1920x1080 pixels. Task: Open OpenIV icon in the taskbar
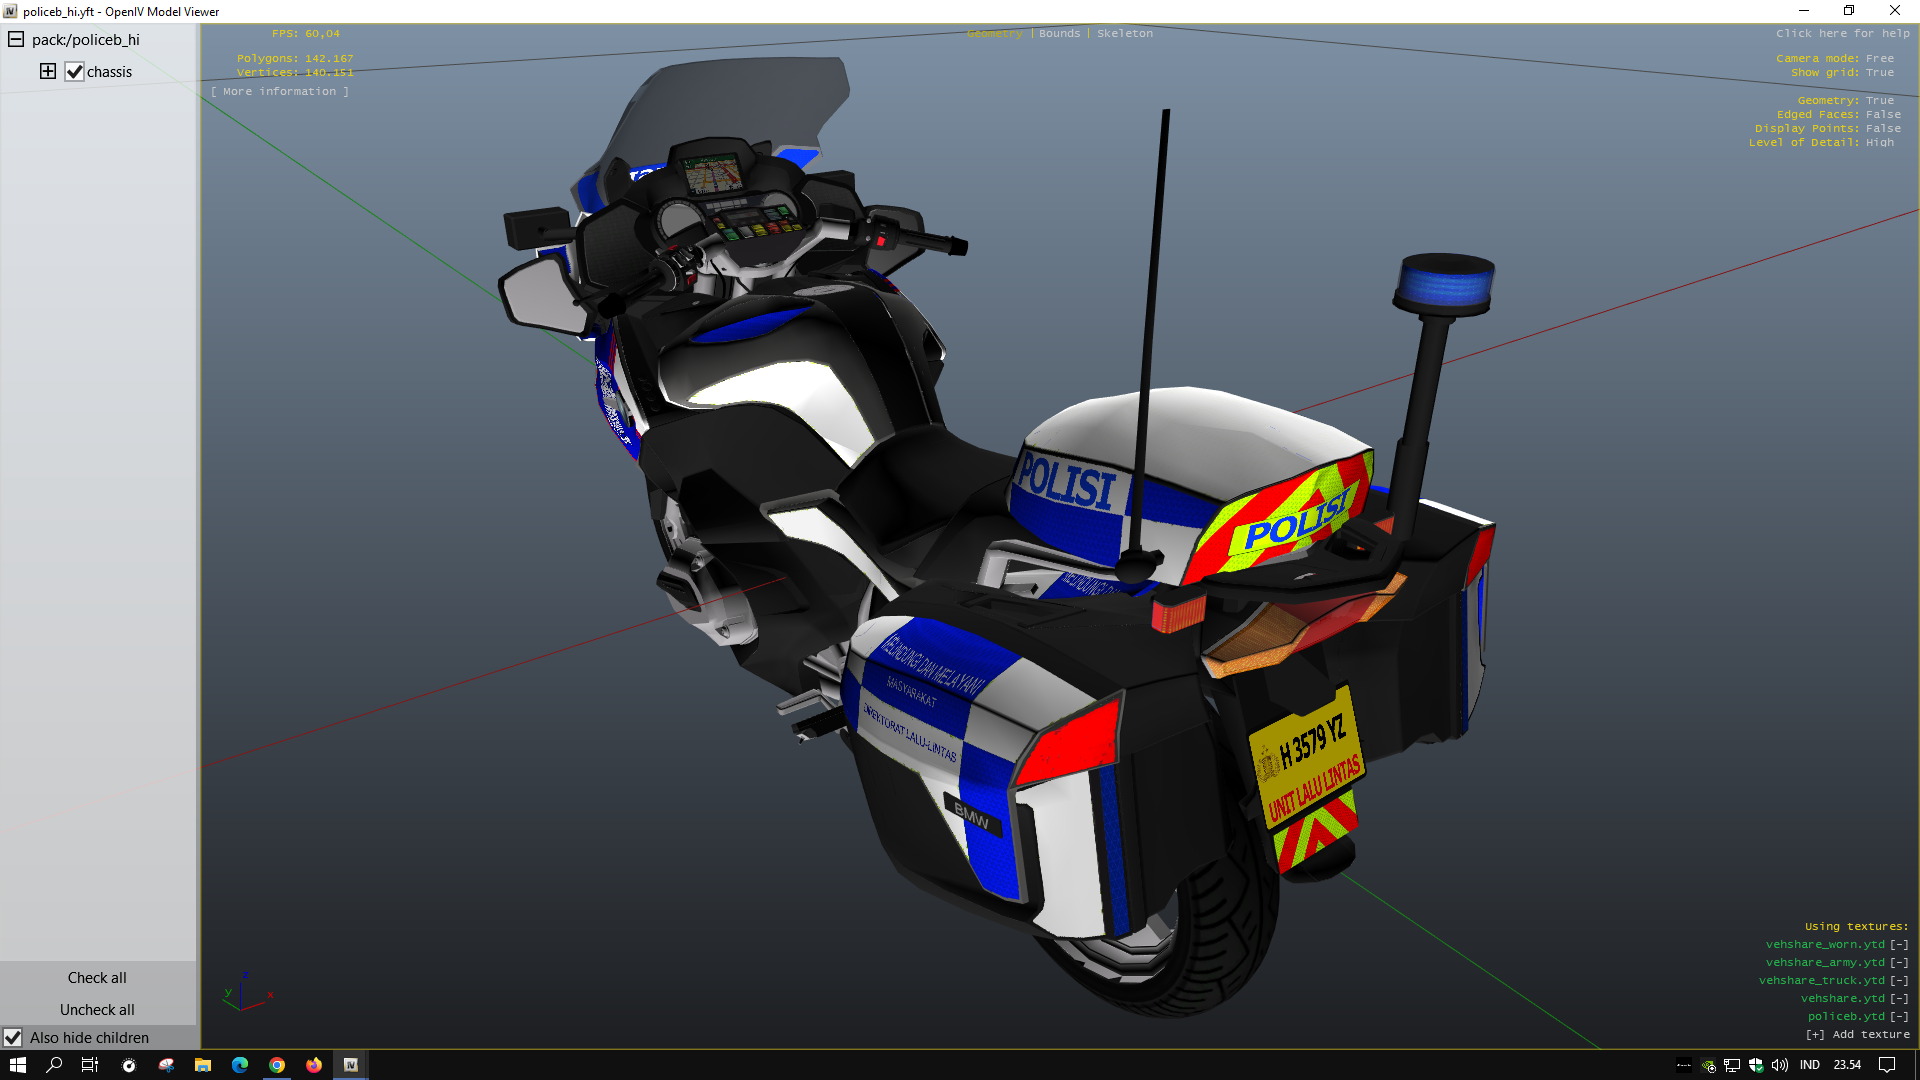tap(351, 1065)
